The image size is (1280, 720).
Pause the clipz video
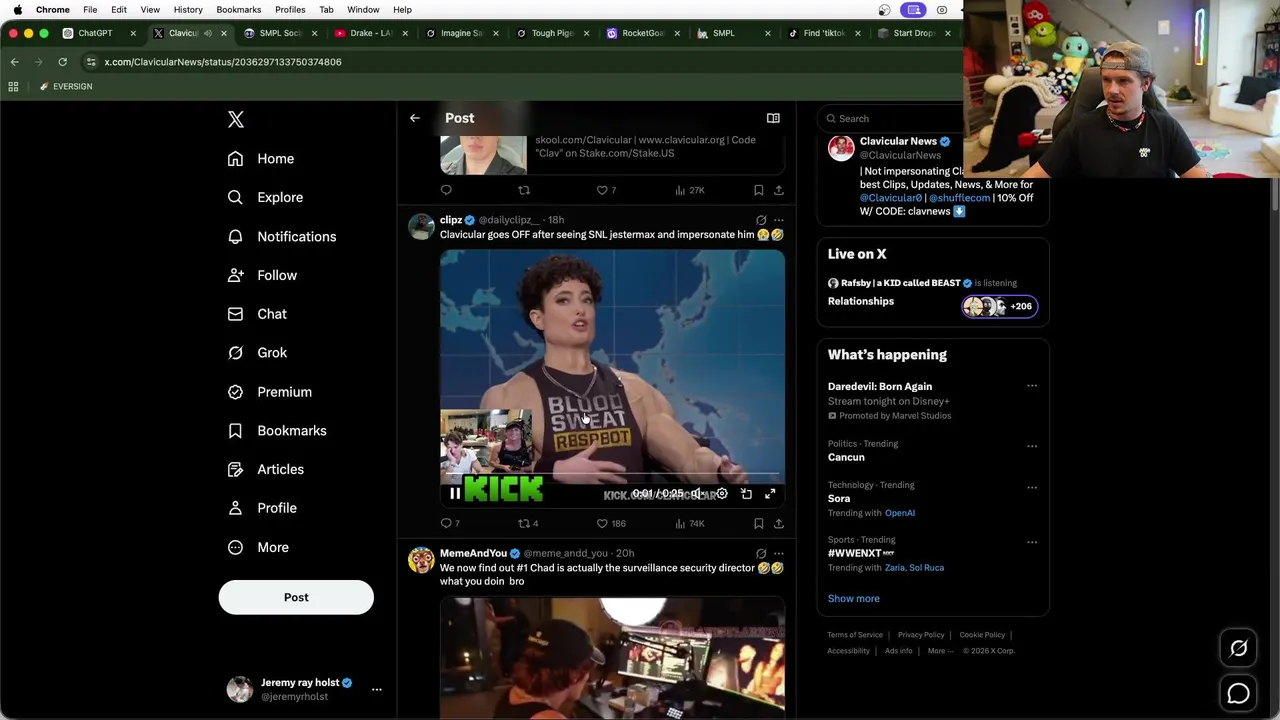pos(455,493)
